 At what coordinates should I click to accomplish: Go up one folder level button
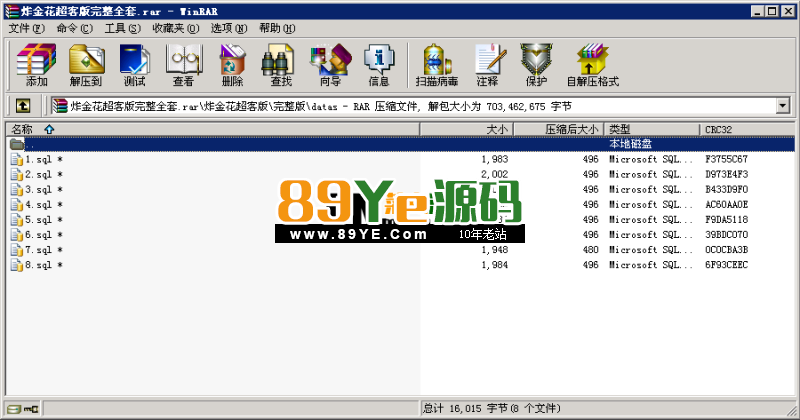point(22,106)
